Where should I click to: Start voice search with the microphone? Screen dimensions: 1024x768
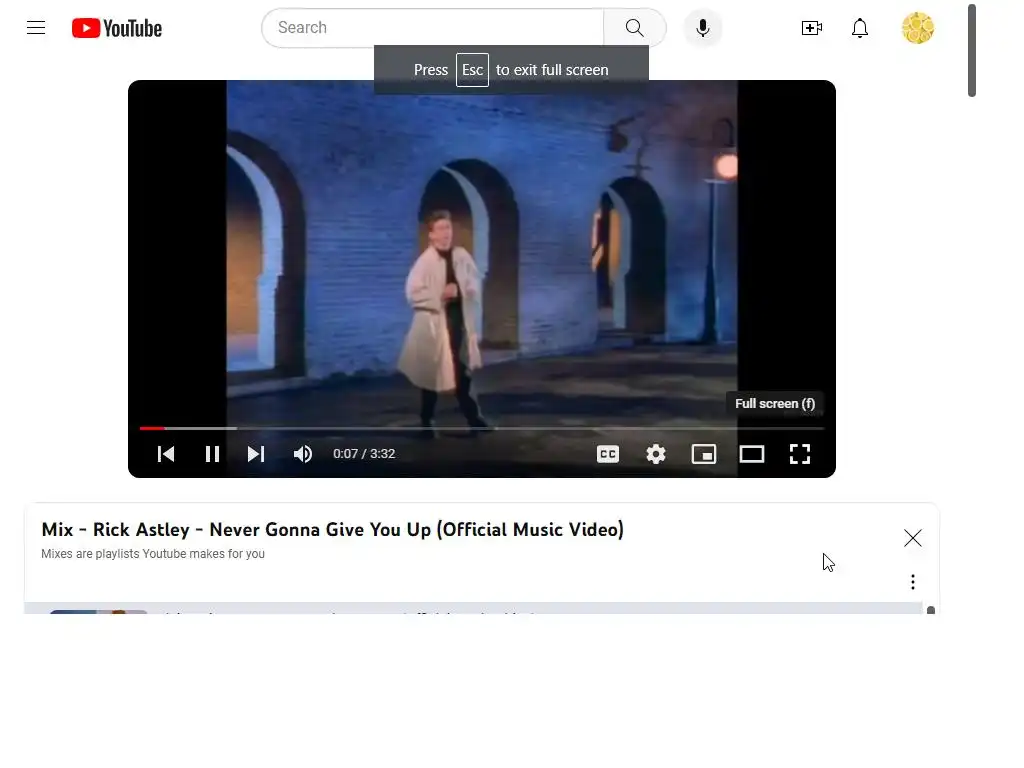click(x=703, y=27)
